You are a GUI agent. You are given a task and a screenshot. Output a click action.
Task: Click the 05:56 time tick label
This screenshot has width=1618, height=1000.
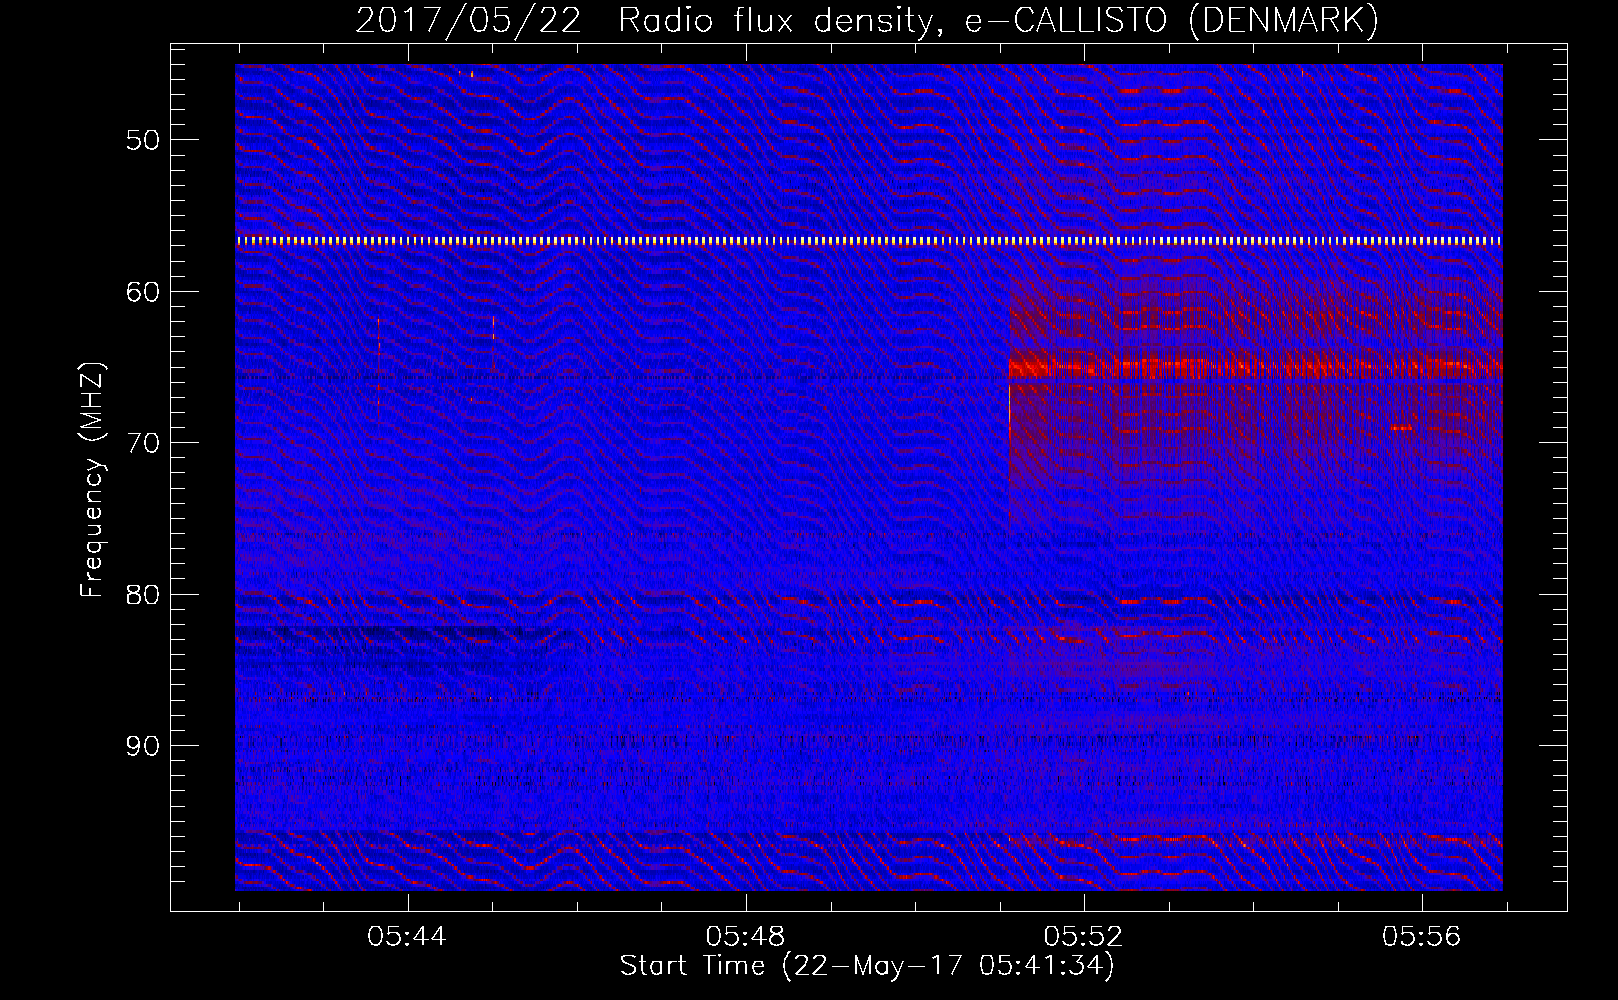pyautogui.click(x=1421, y=937)
